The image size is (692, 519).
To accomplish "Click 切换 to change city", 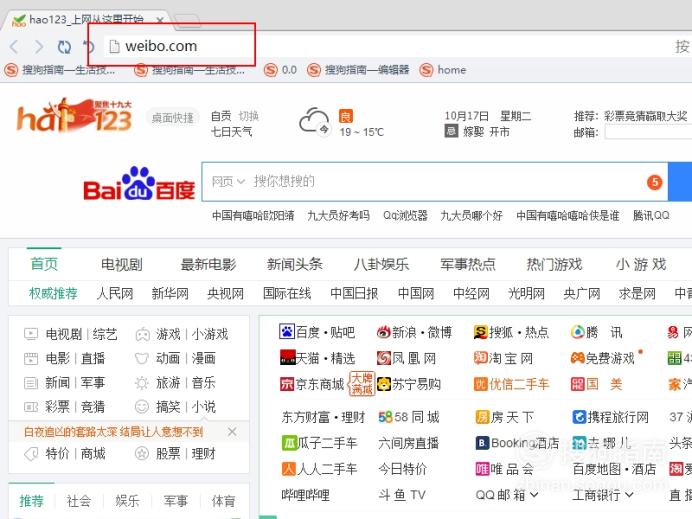I will (x=248, y=116).
